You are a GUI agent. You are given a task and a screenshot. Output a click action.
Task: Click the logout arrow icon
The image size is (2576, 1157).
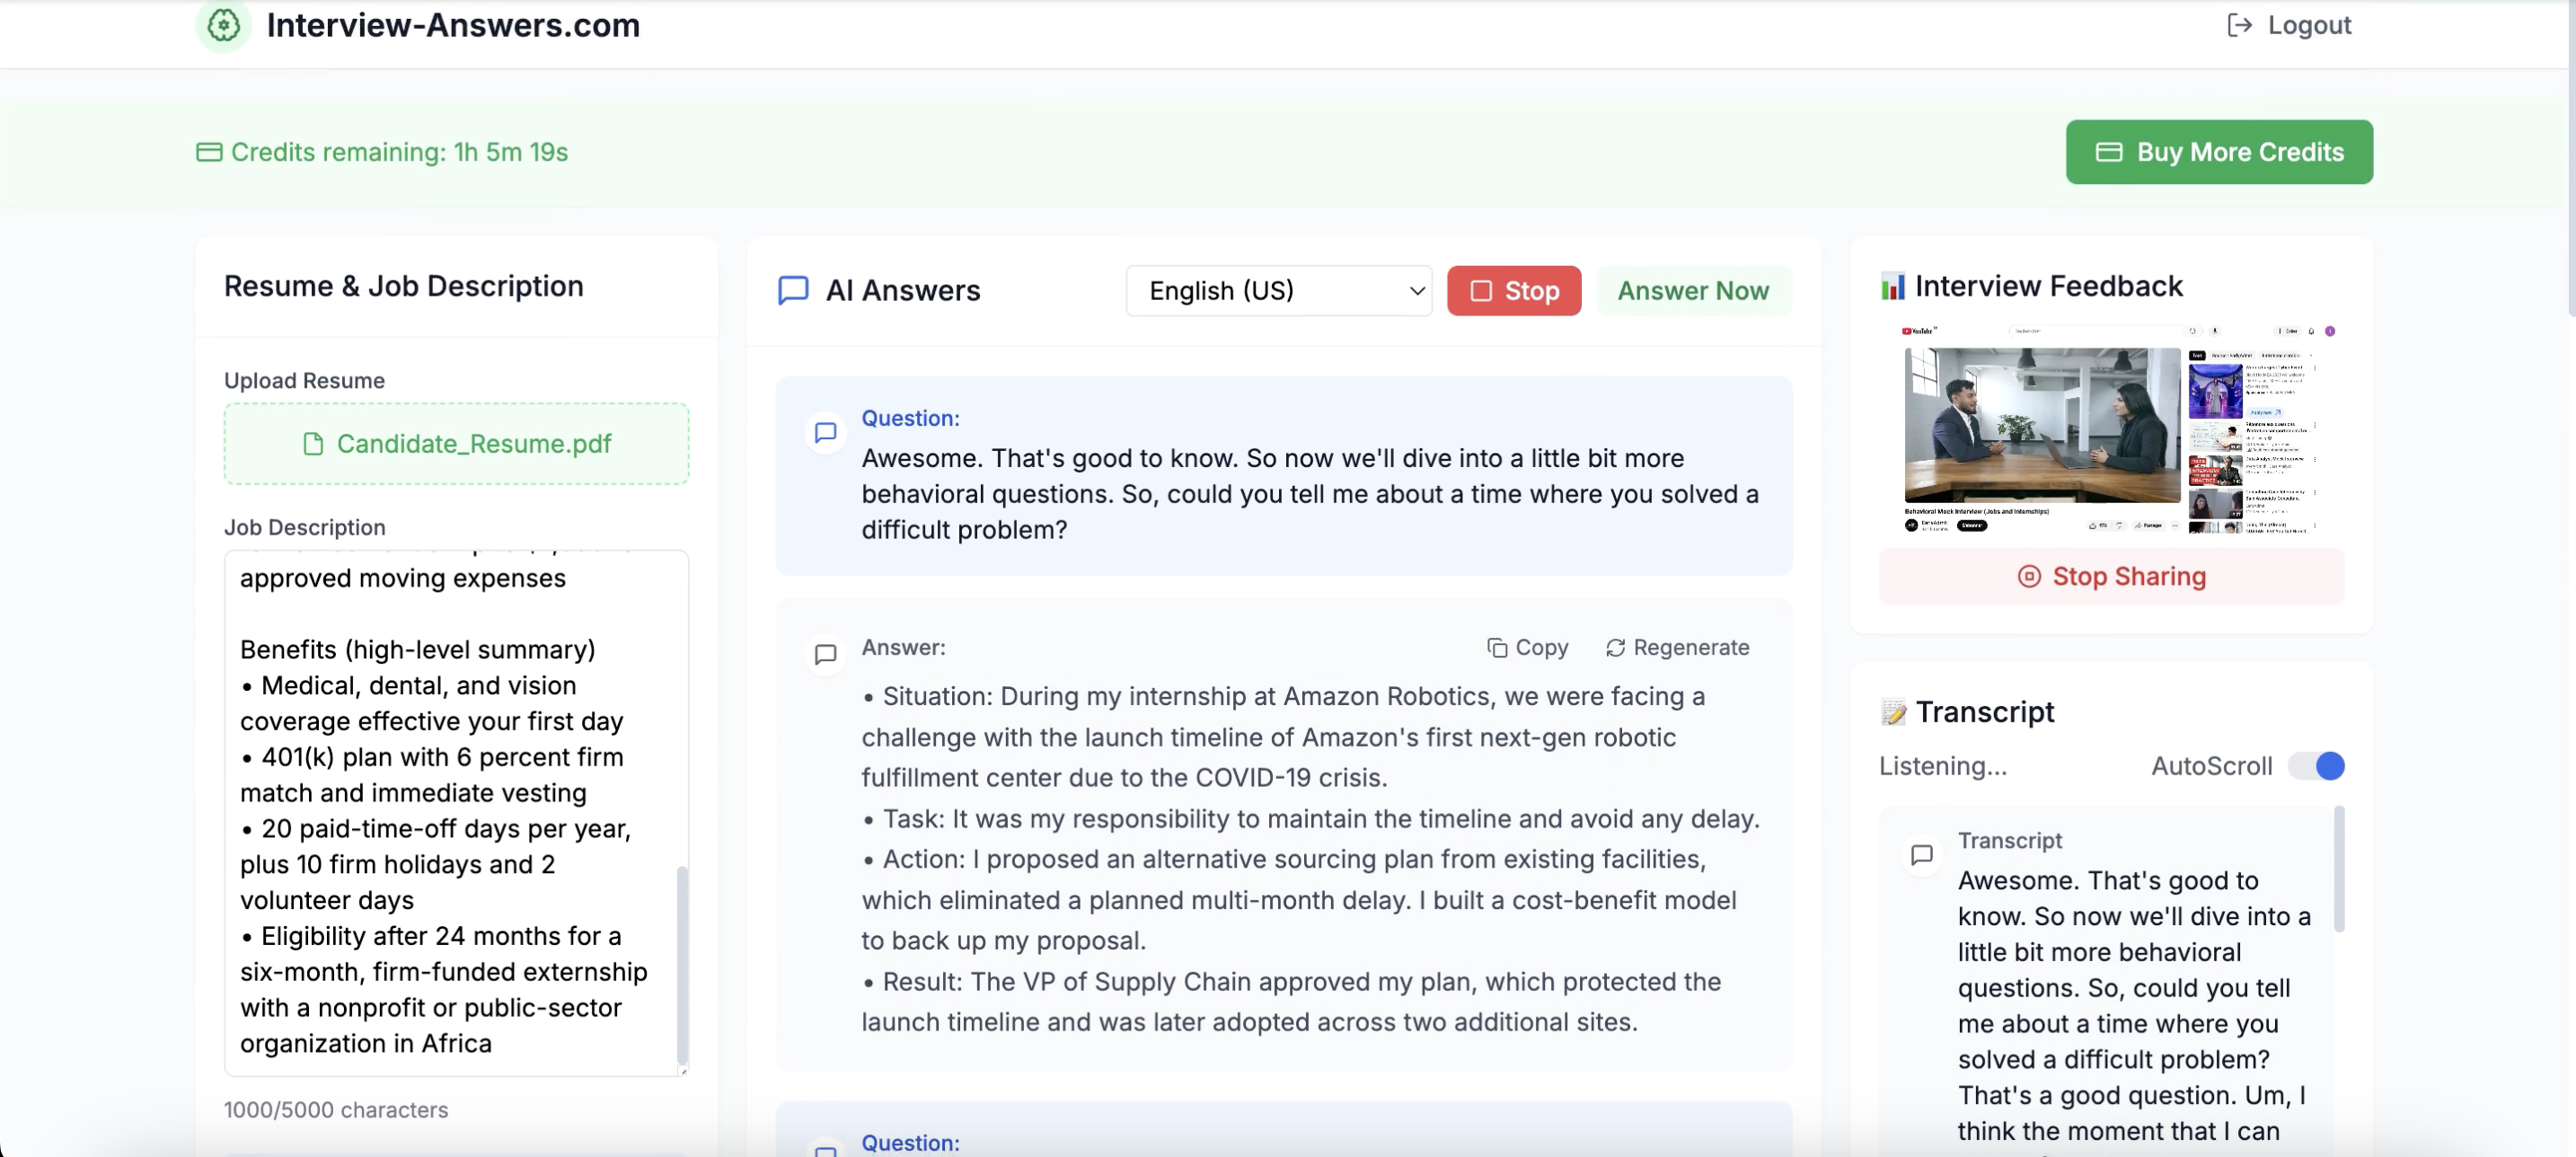point(2239,25)
